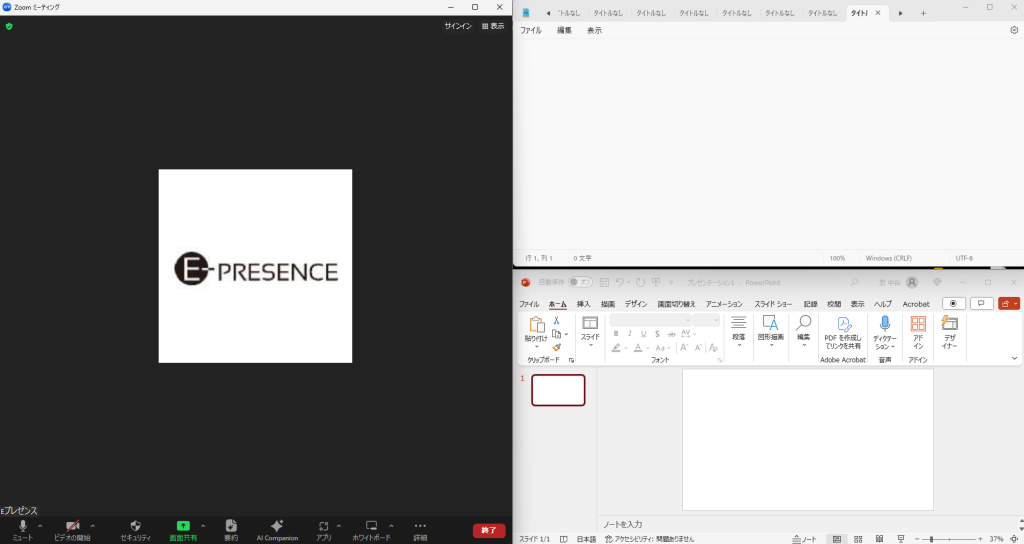Image resolution: width=1024 pixels, height=544 pixels.
Task: Toggle Underline formatting in PowerPoint
Action: point(643,334)
